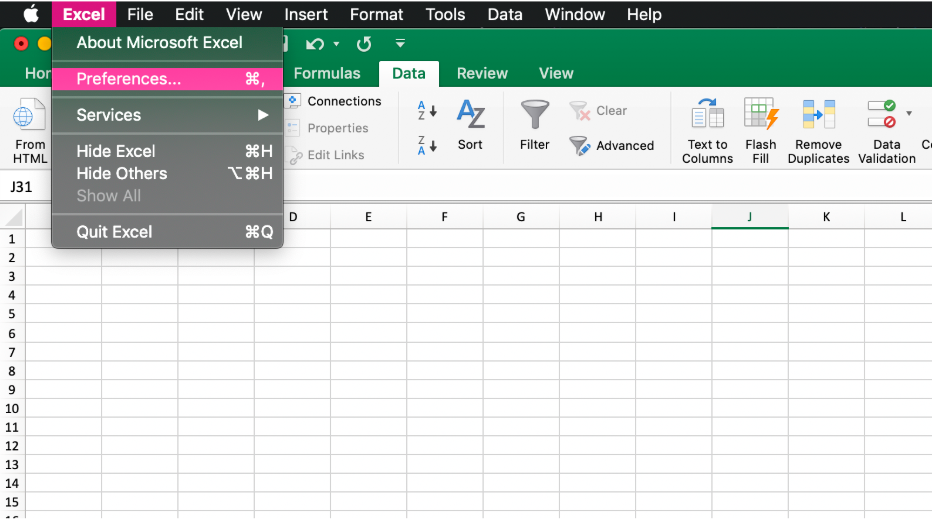Image resolution: width=934 pixels, height=521 pixels.
Task: Select Preferences... from the Excel menu
Action: click(x=167, y=79)
